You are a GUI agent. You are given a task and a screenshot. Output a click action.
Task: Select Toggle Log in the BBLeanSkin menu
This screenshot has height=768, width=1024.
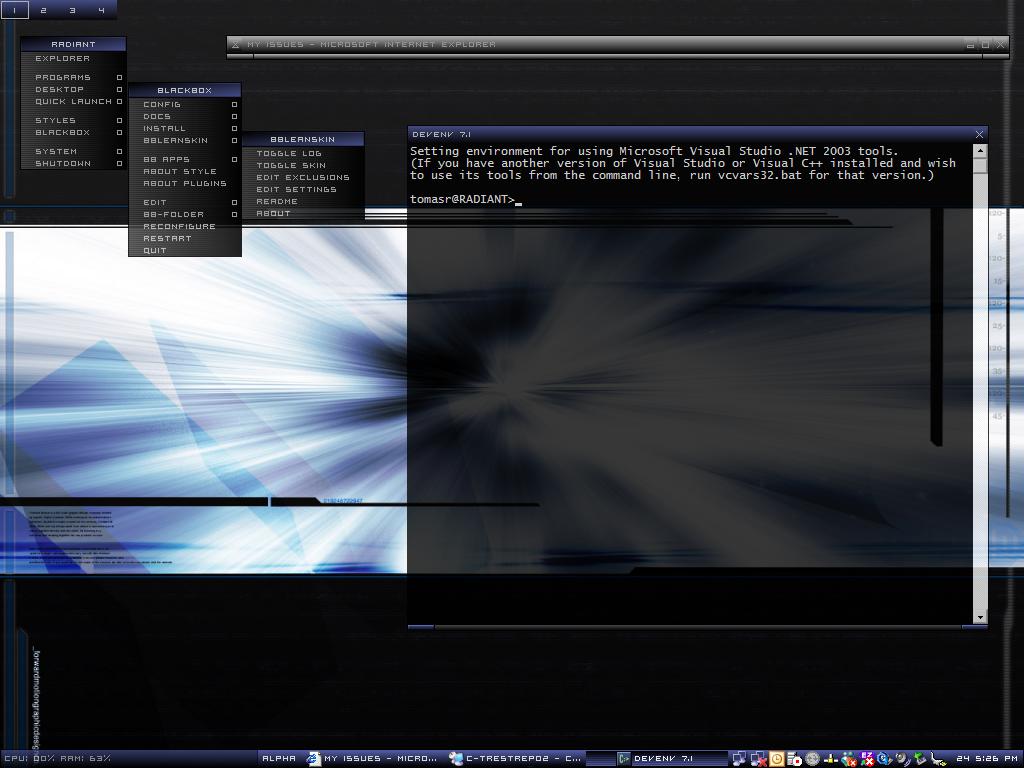tap(303, 153)
